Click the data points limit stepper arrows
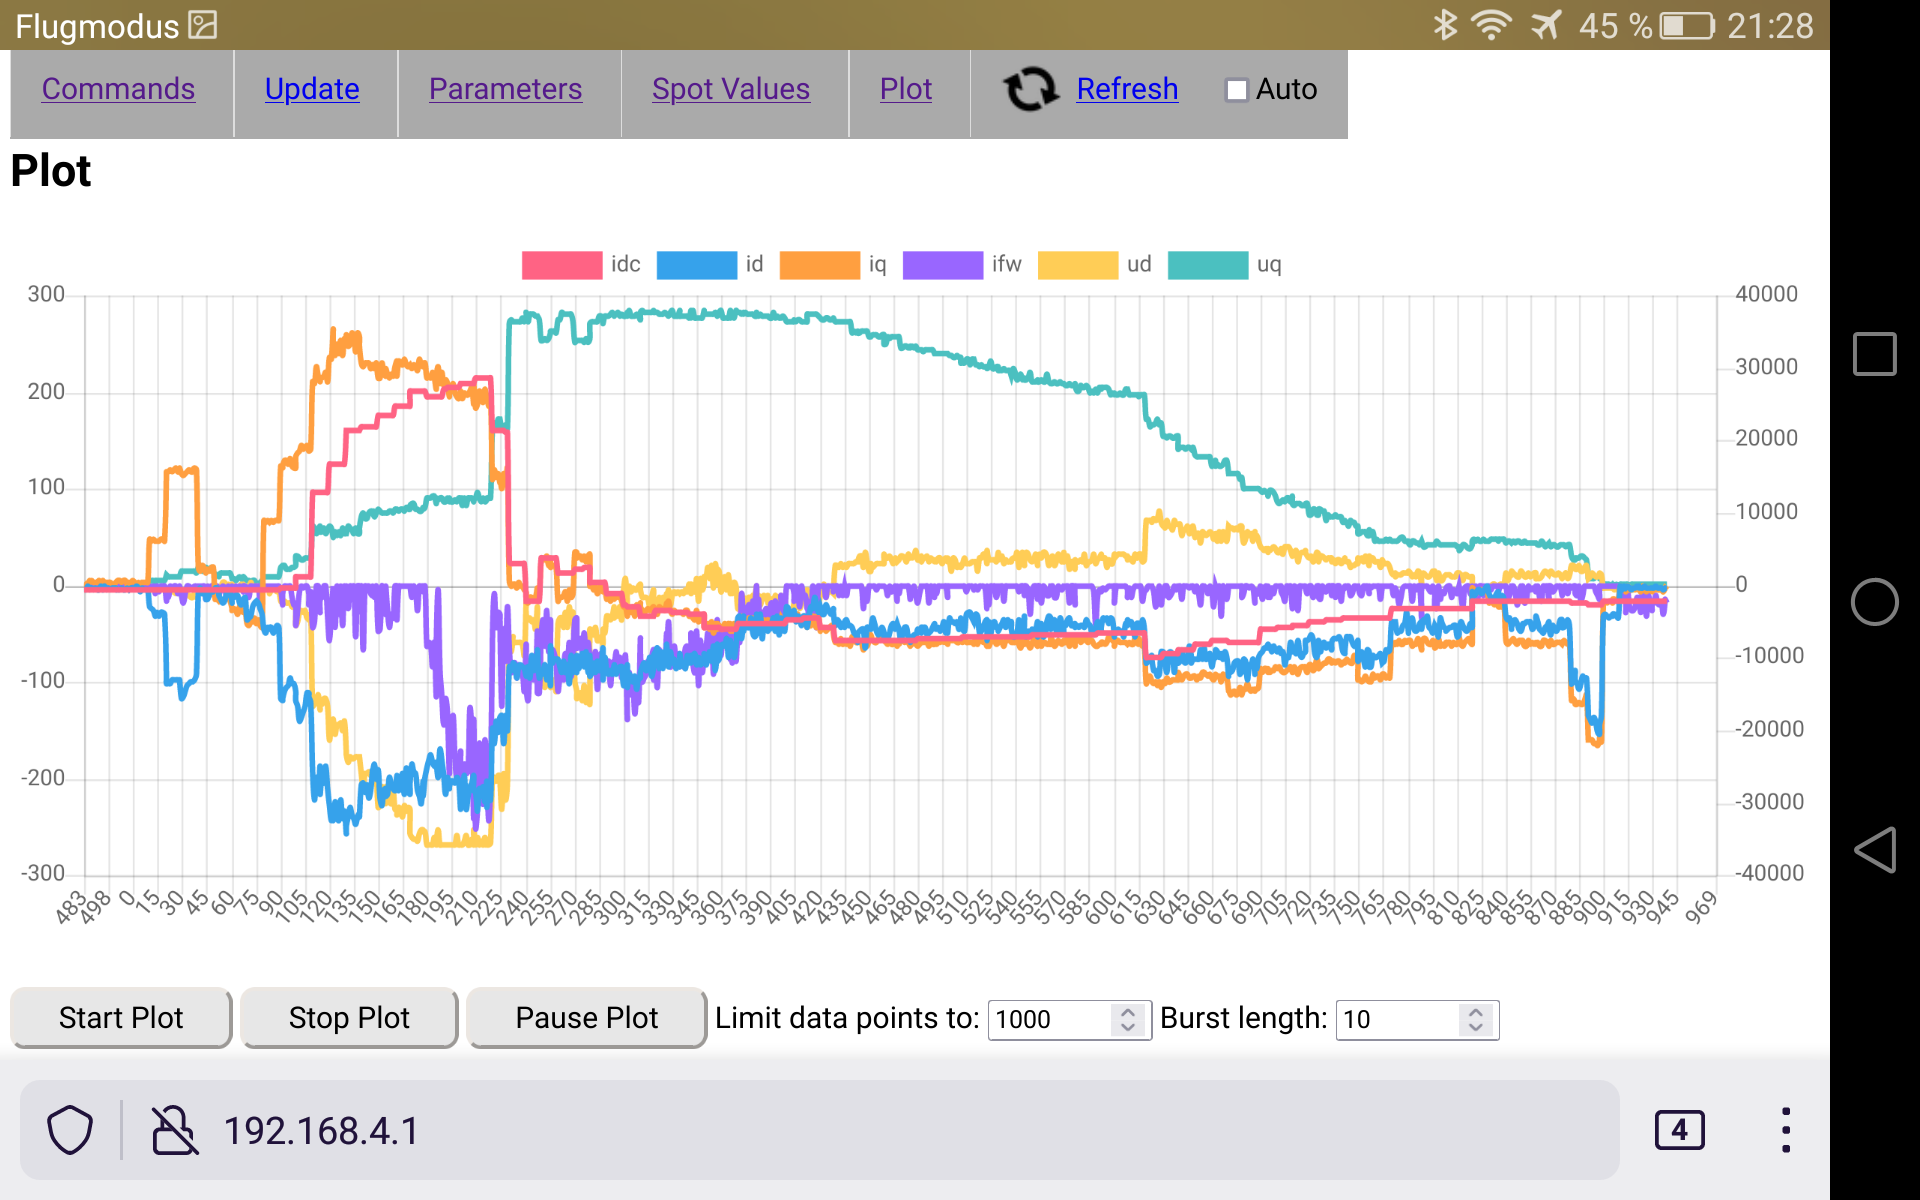Image resolution: width=1920 pixels, height=1200 pixels. coord(1127,1019)
